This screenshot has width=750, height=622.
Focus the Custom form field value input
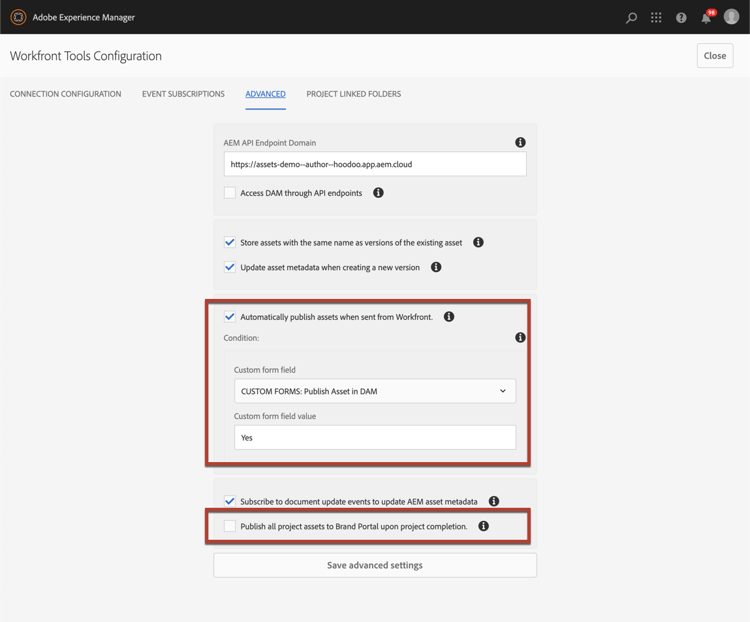pos(375,437)
